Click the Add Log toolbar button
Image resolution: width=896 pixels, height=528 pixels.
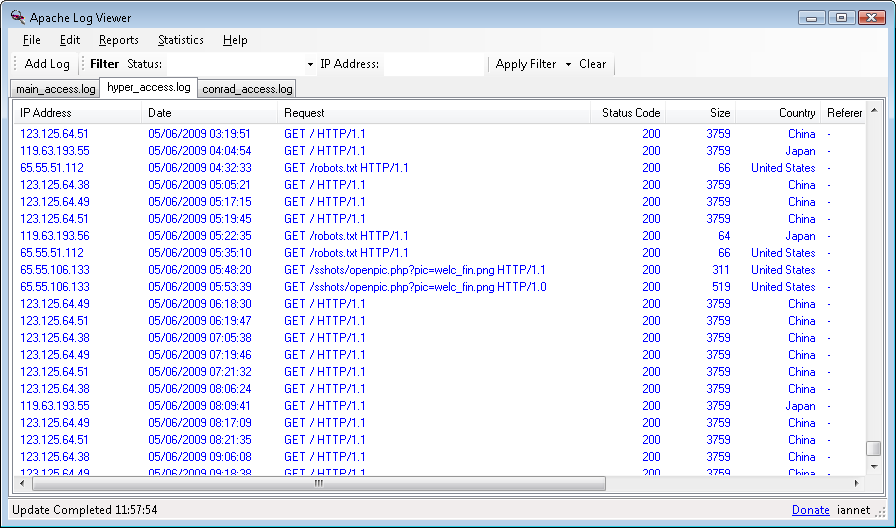point(47,64)
